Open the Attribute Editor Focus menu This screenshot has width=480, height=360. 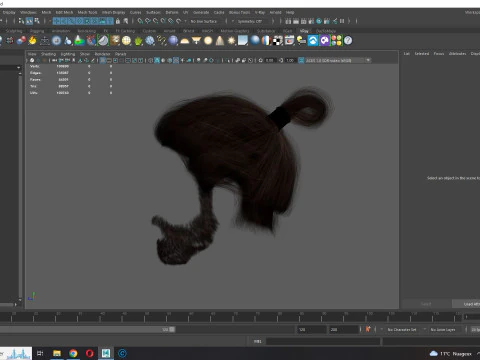click(439, 54)
